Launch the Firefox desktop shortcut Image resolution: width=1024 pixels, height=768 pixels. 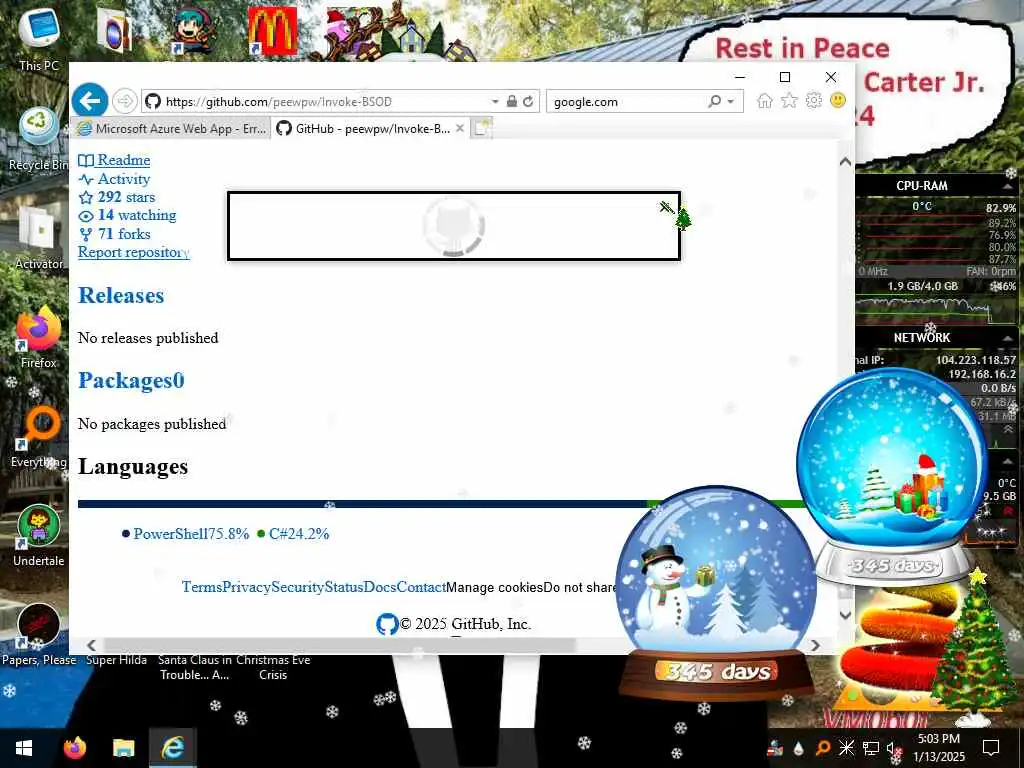(x=39, y=338)
